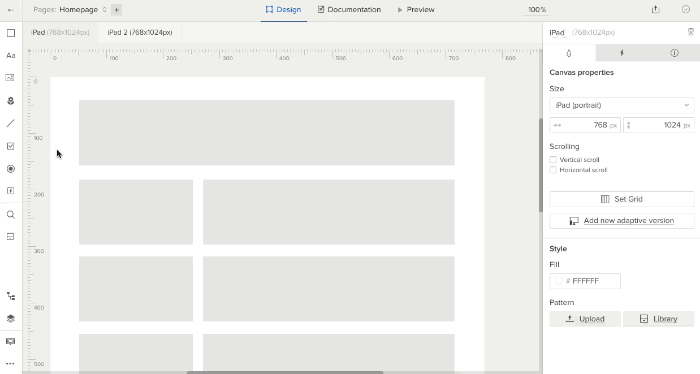Open the 100% zoom level control

tap(537, 10)
